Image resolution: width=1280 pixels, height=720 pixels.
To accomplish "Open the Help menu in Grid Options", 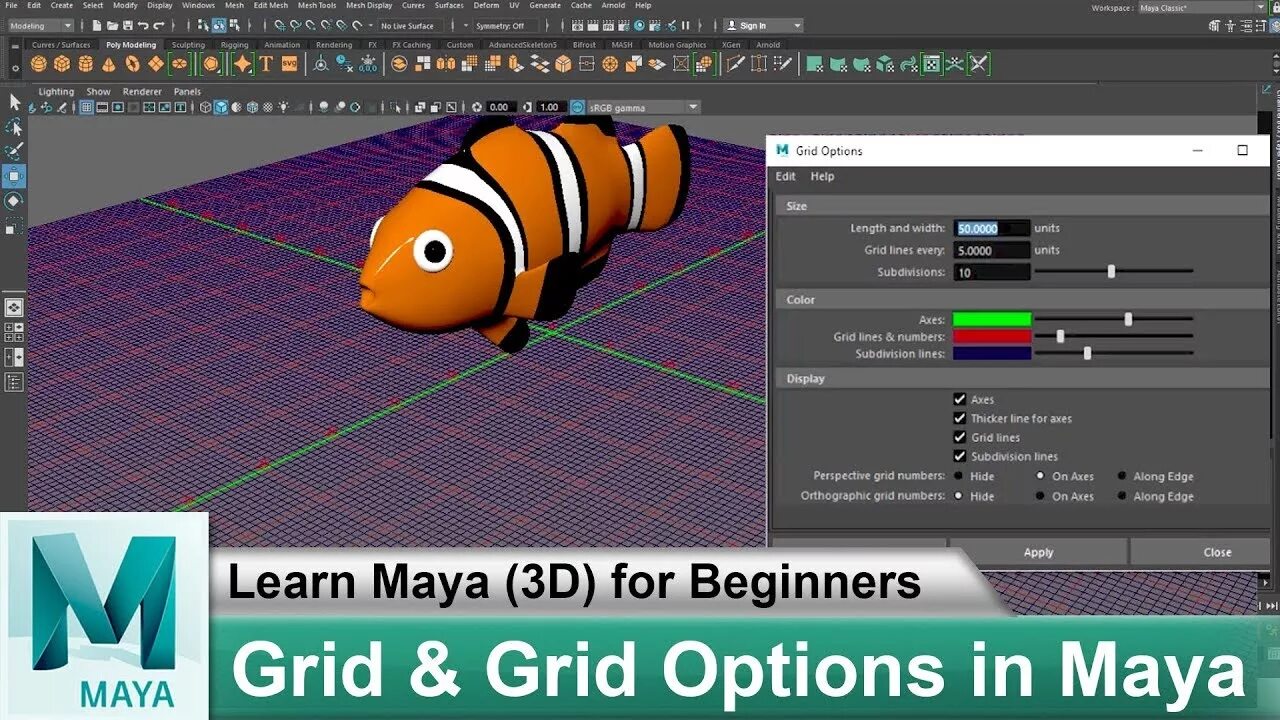I will (x=822, y=176).
